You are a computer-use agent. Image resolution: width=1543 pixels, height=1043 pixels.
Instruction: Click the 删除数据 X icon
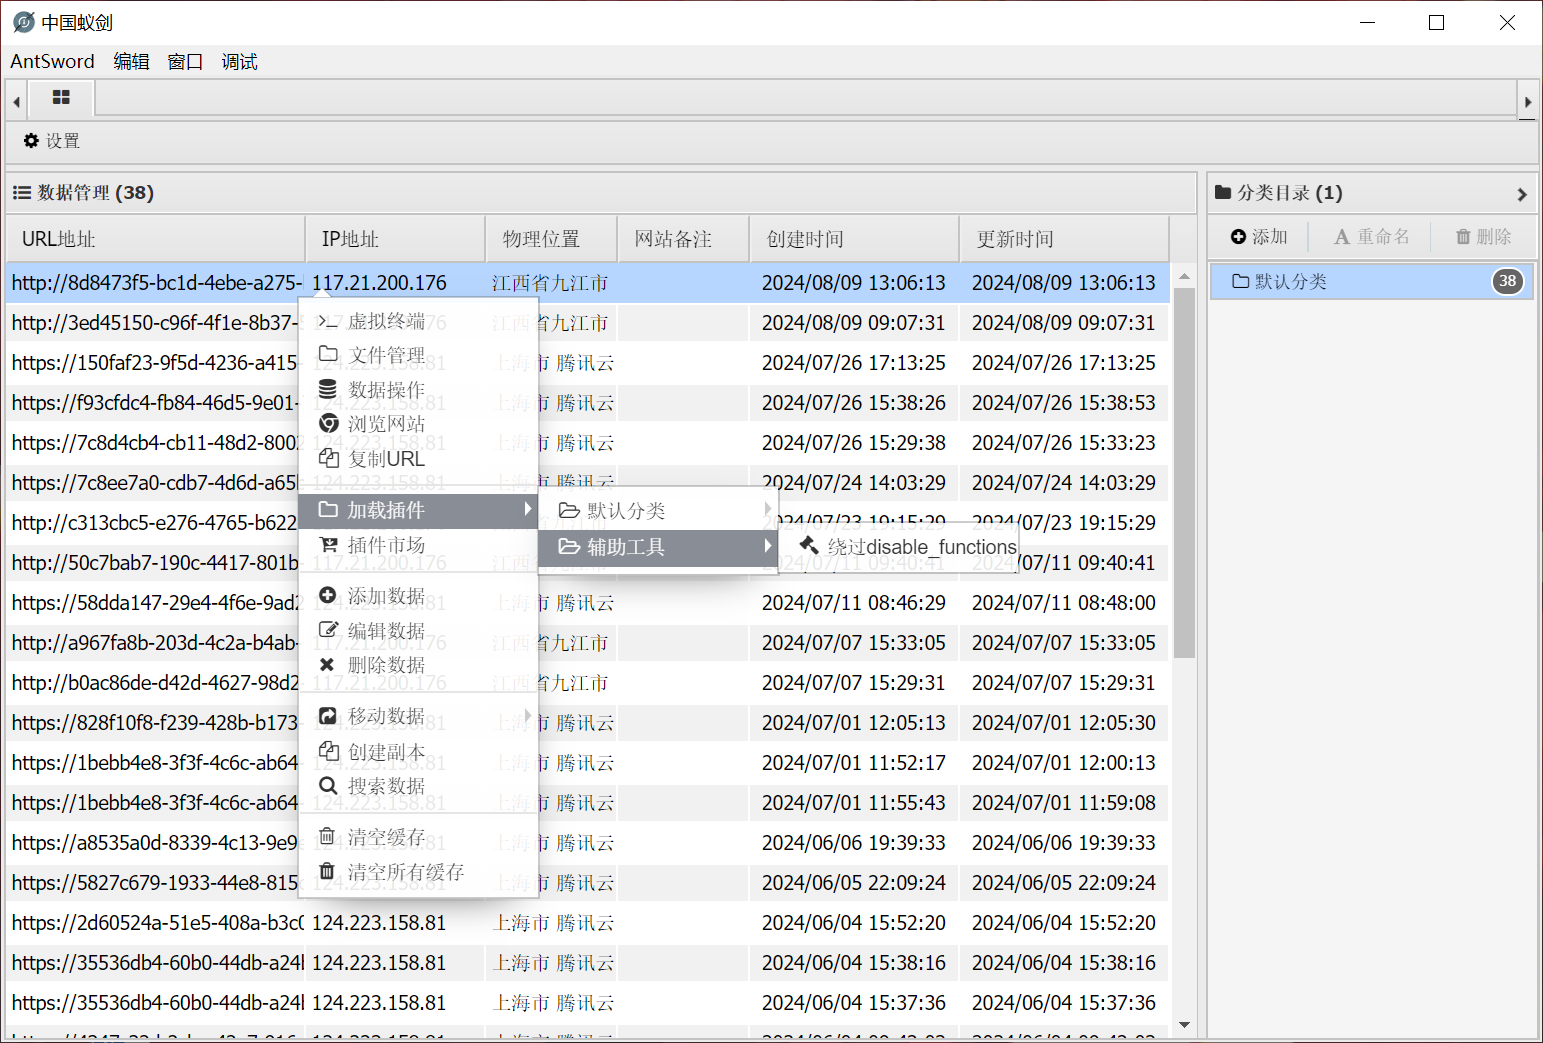(x=327, y=664)
